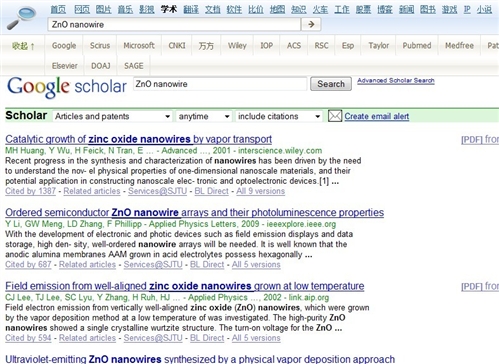499x364 pixels.
Task: Switch to the CNKI search engine tab
Action: pyautogui.click(x=177, y=46)
